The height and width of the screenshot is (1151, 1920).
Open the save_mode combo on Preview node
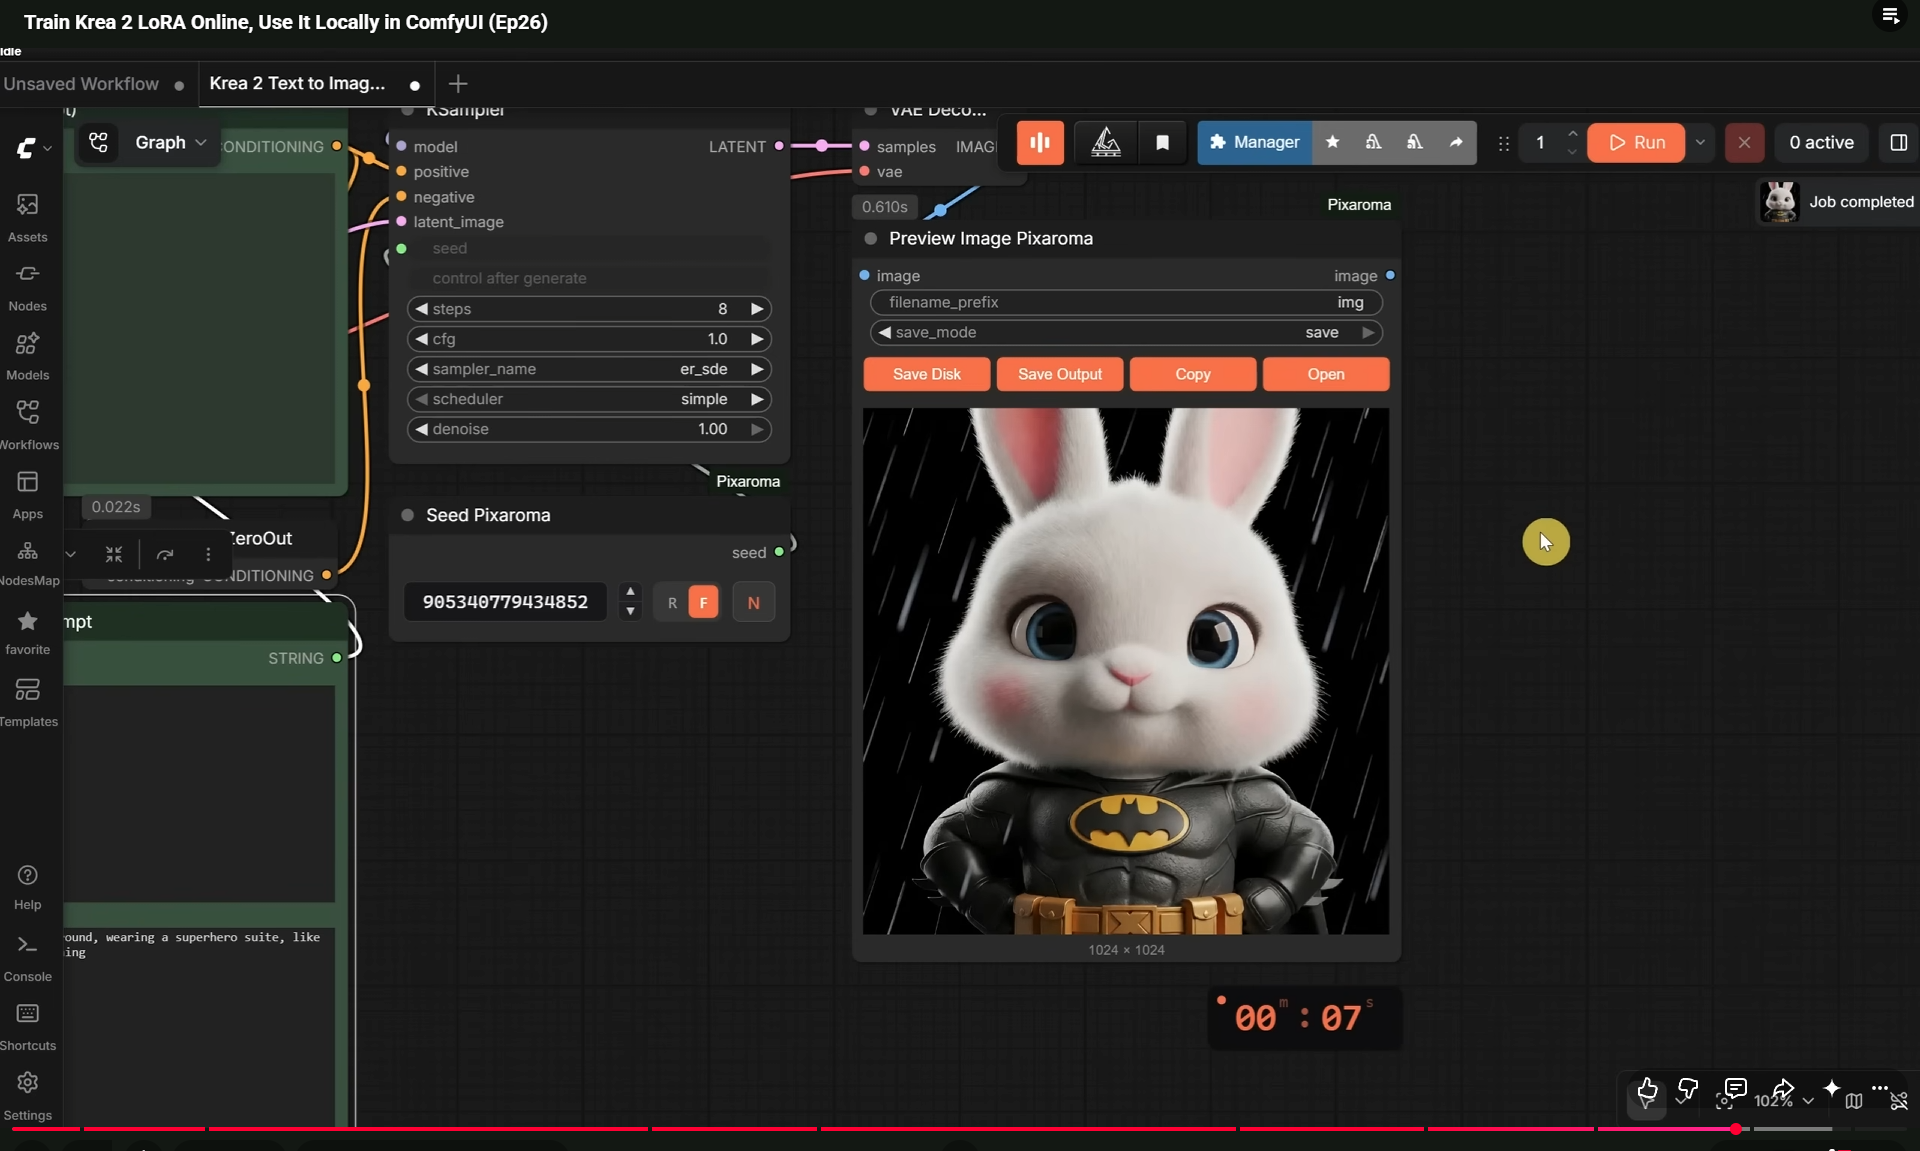point(1126,332)
